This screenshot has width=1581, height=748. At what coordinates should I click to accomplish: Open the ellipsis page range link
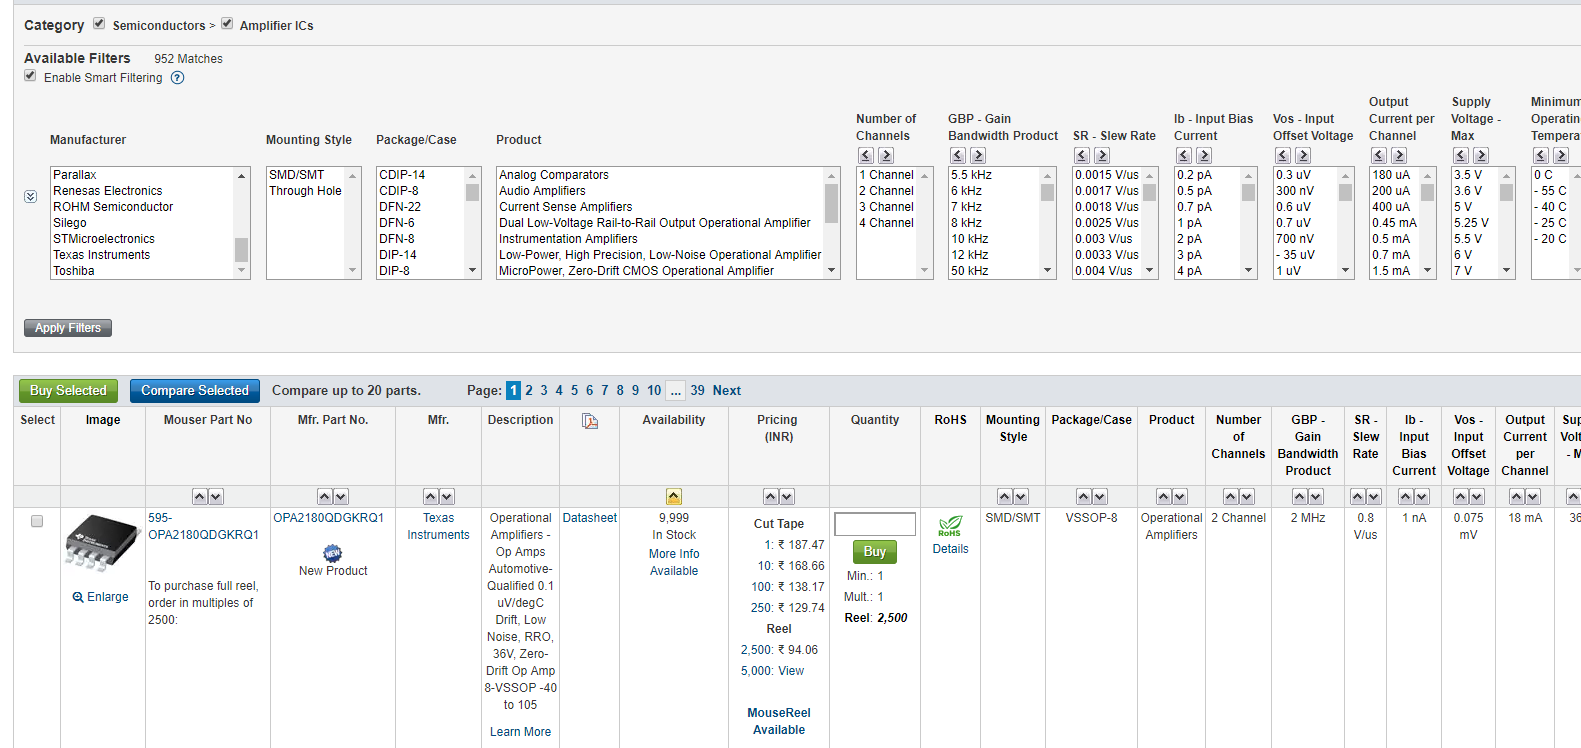coord(675,391)
